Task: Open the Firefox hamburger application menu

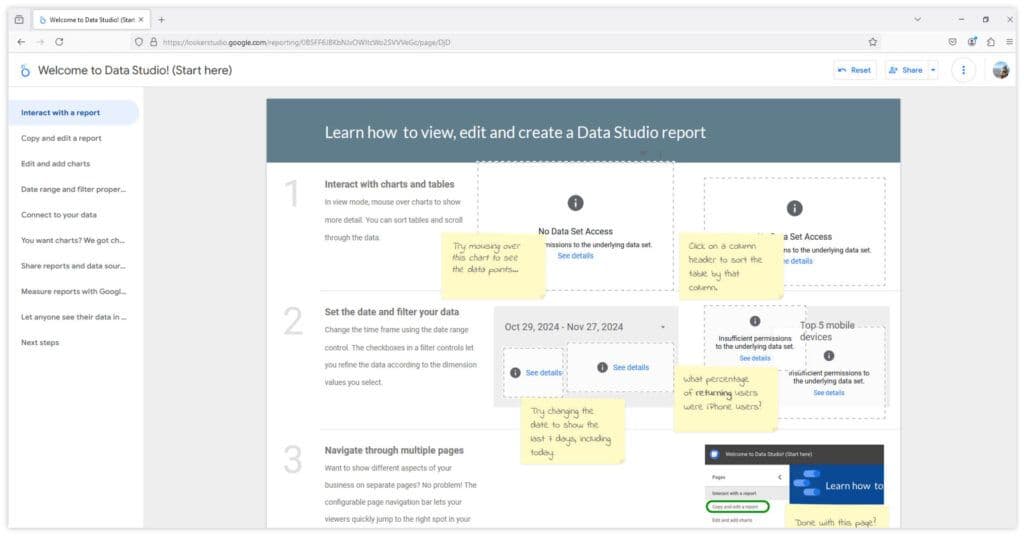Action: [x=1010, y=42]
